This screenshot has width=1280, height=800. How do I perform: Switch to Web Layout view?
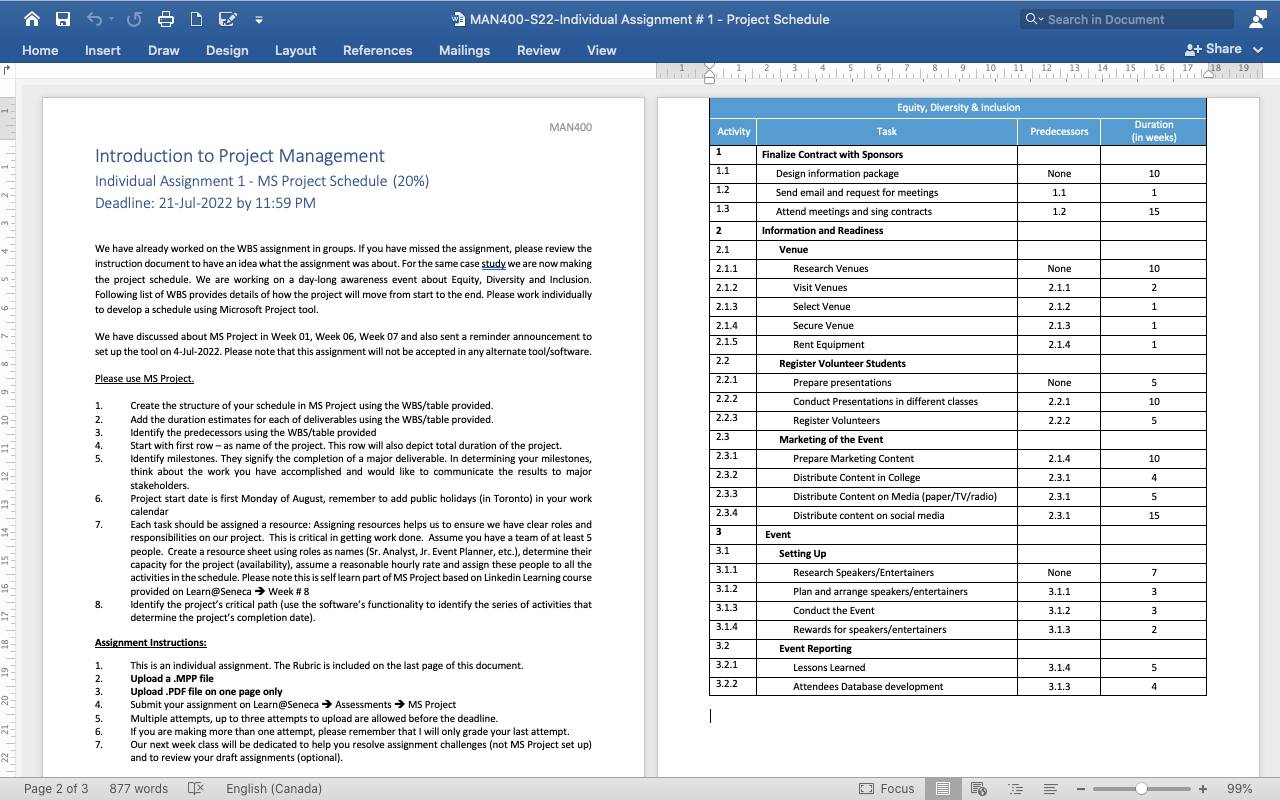click(979, 788)
